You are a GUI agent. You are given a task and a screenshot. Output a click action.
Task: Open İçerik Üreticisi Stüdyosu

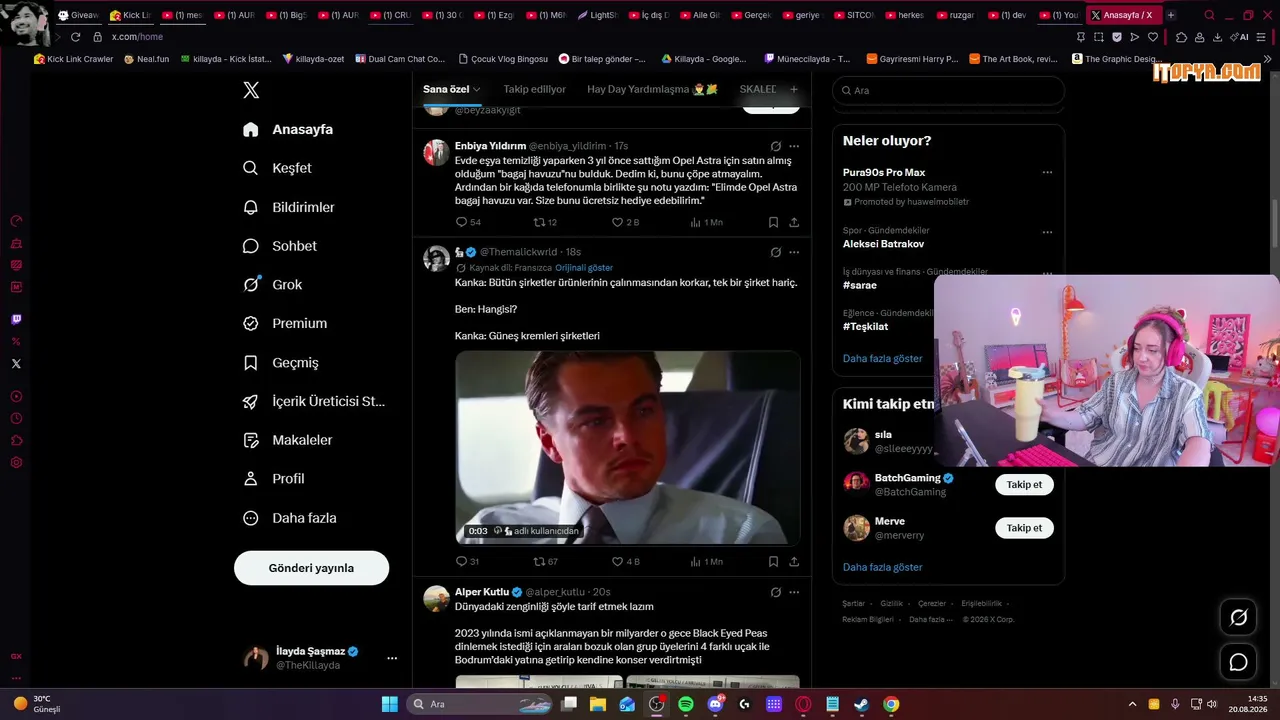(314, 401)
